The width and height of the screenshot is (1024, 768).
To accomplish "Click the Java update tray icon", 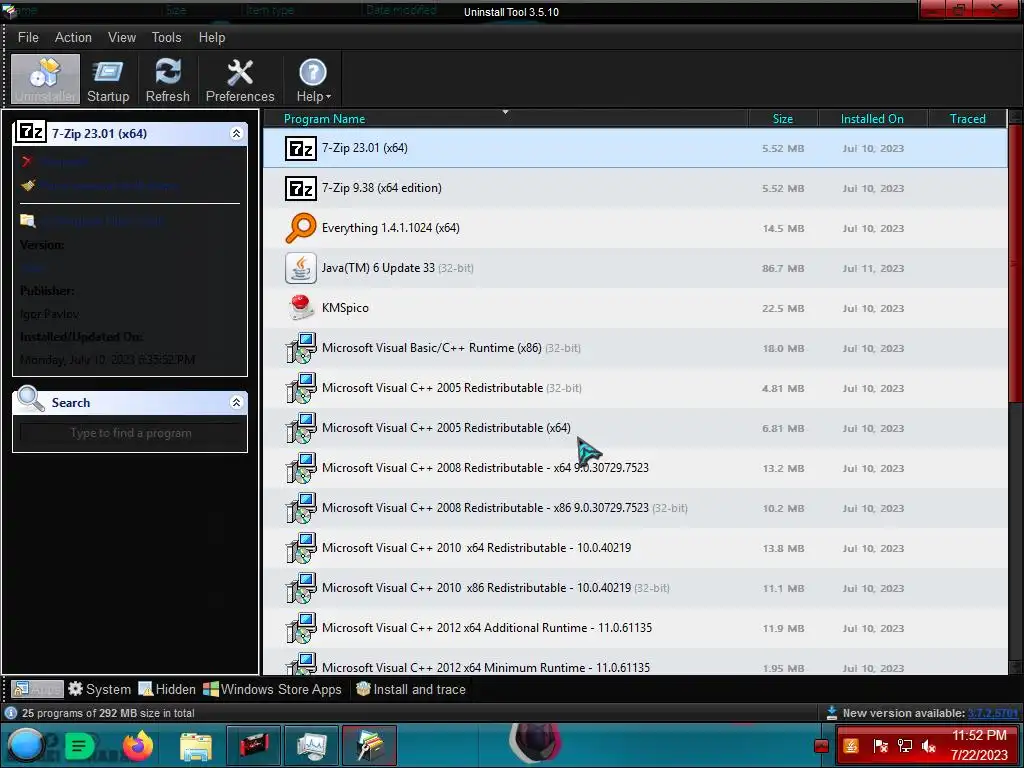I will 851,746.
